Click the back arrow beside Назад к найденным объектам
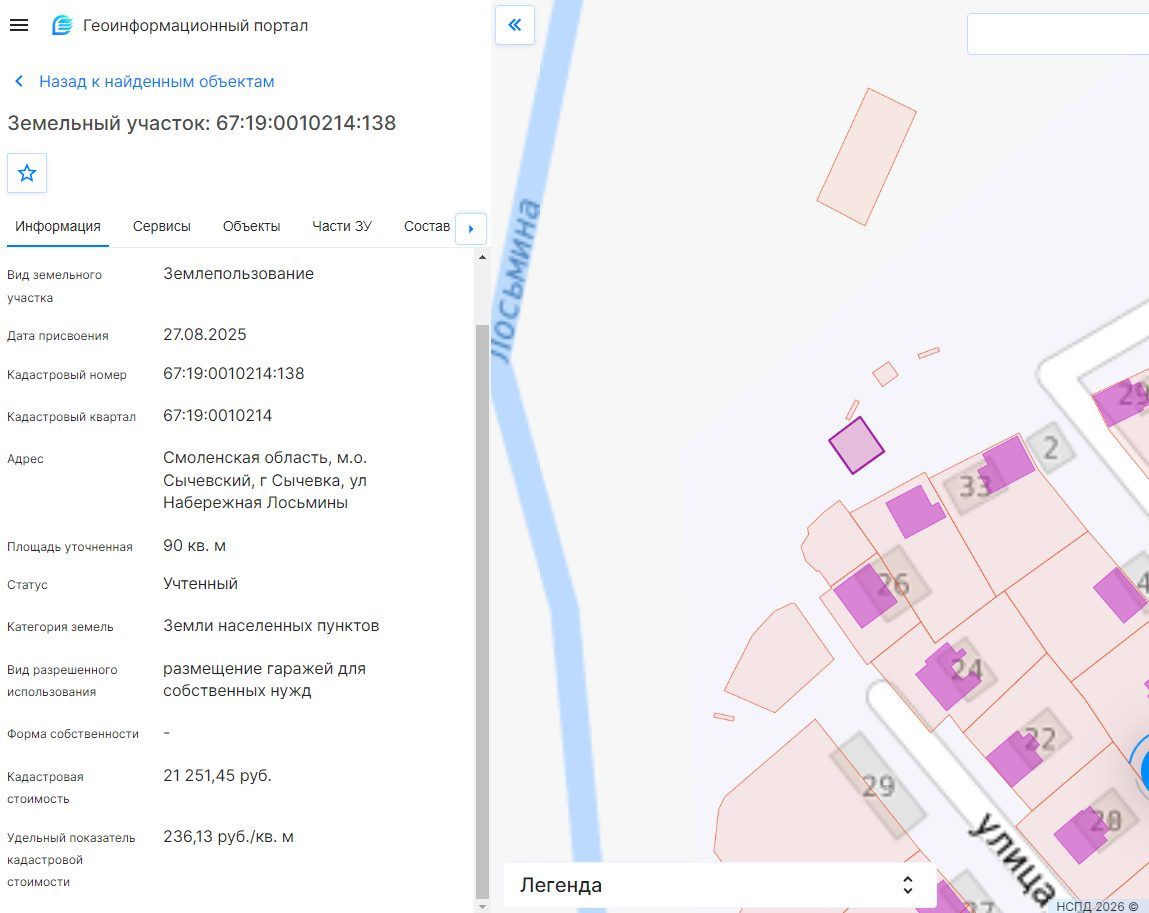 19,81
